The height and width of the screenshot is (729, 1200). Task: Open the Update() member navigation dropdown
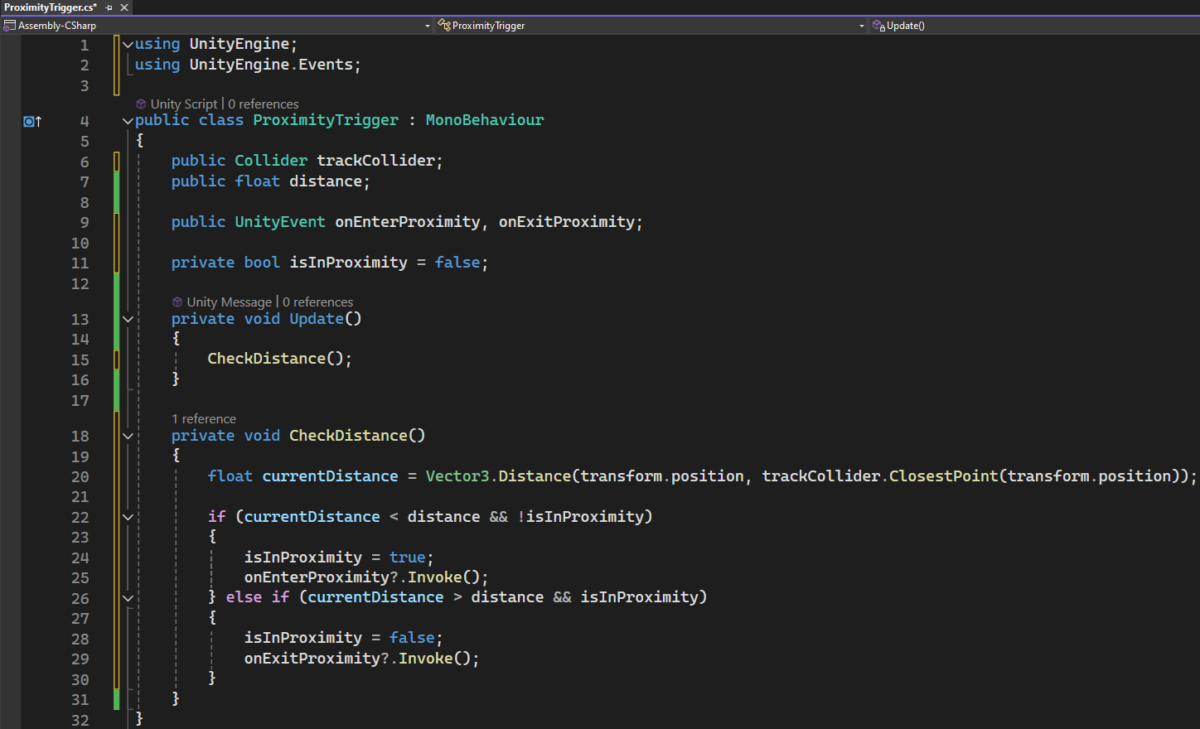[1035, 25]
